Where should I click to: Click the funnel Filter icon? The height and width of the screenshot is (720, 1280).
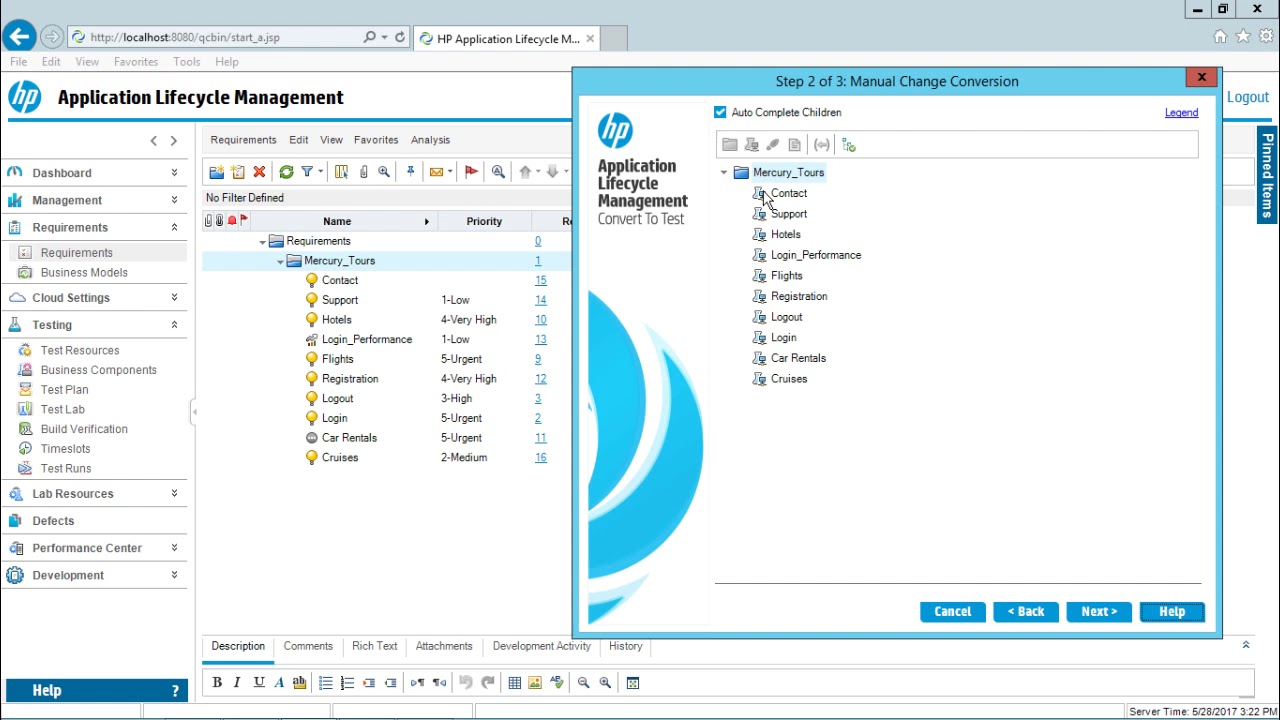(307, 172)
